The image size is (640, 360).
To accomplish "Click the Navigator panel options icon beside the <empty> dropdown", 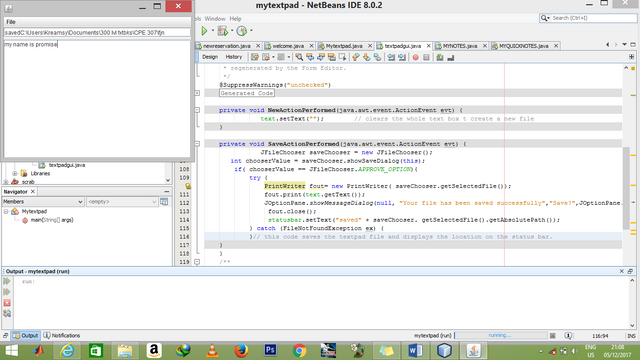I will (x=164, y=202).
